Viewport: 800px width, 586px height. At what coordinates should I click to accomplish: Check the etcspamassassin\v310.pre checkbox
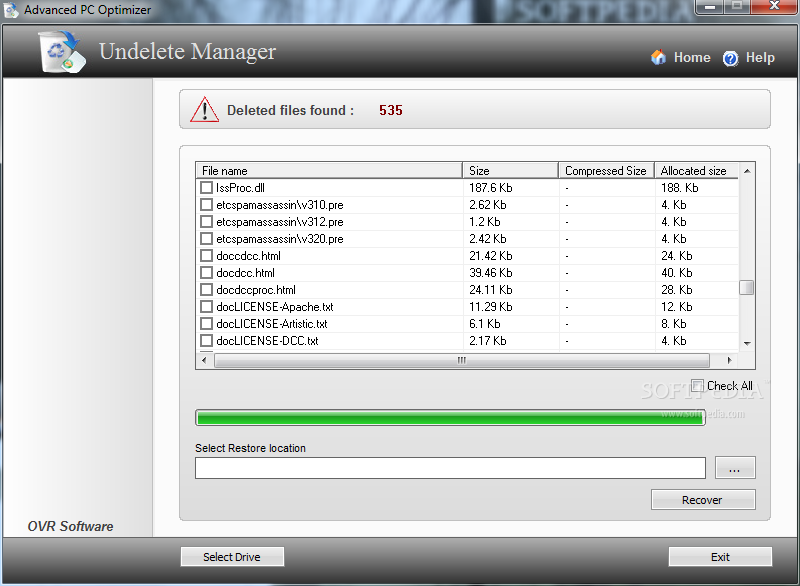click(x=206, y=205)
